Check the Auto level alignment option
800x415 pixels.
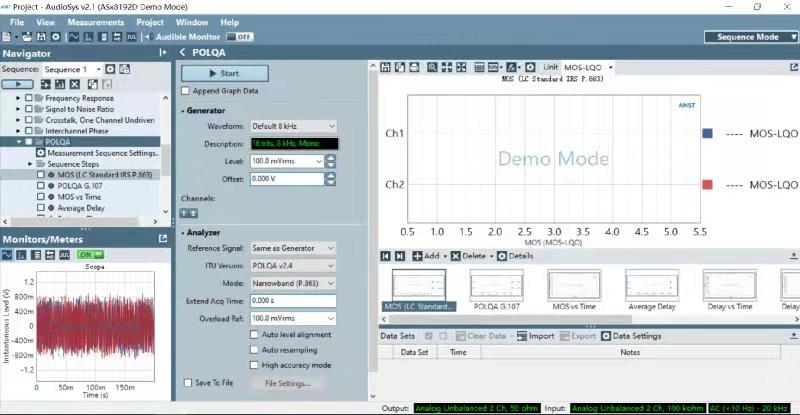(254, 335)
